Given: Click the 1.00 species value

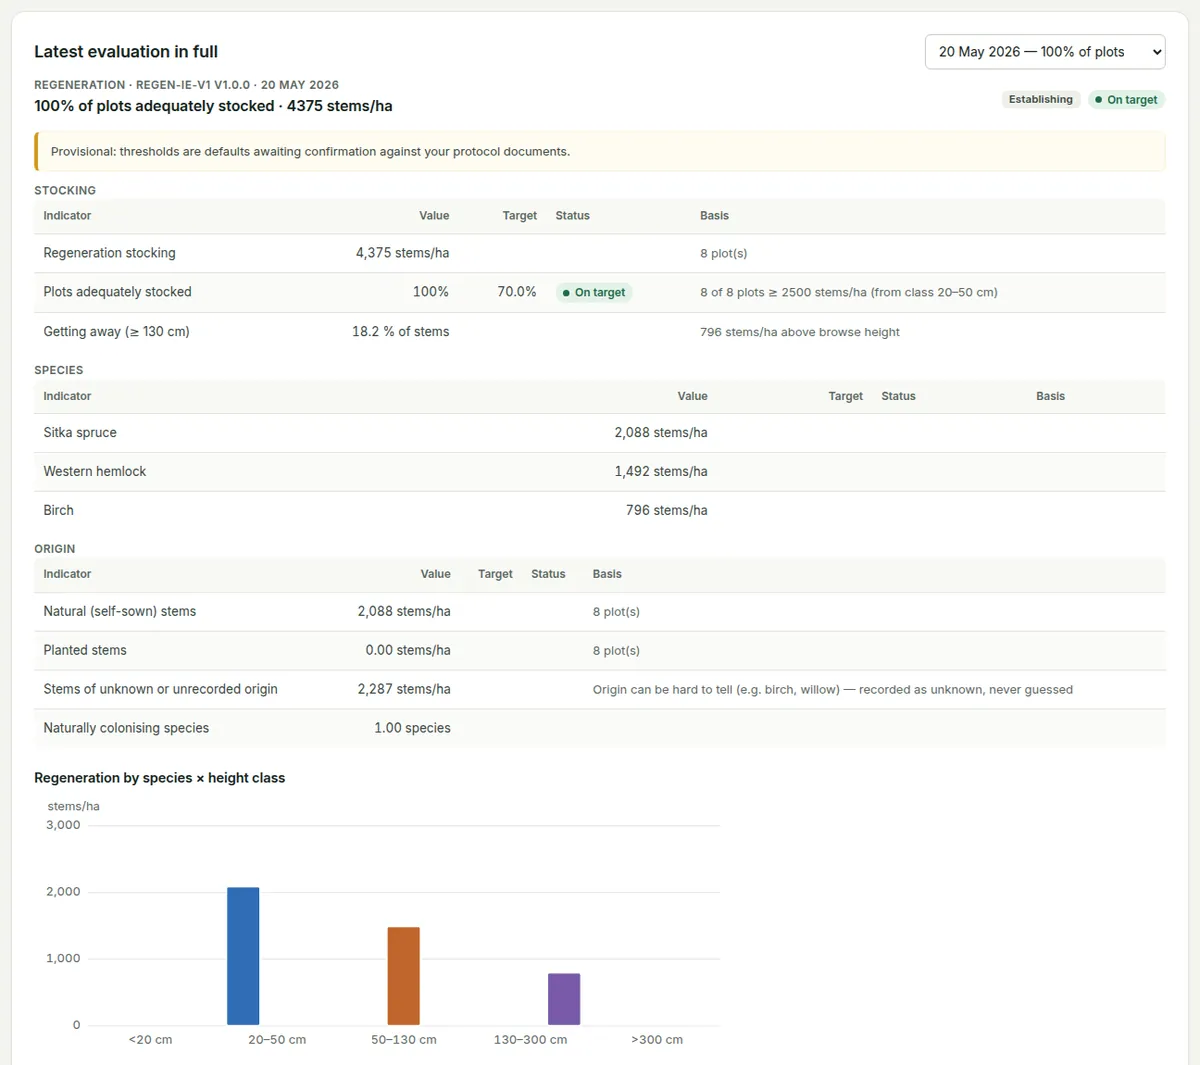Looking at the screenshot, I should (x=412, y=729).
